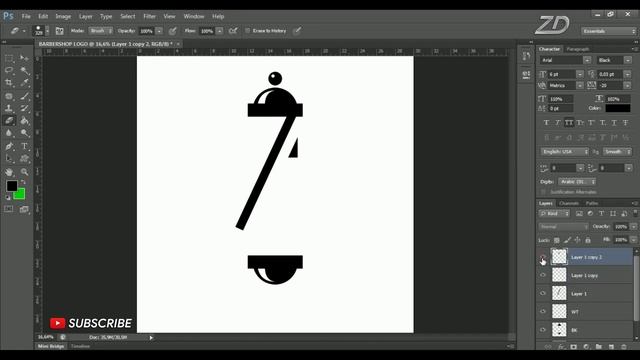
Task: Hide the Layer 1 layer
Action: (x=543, y=293)
